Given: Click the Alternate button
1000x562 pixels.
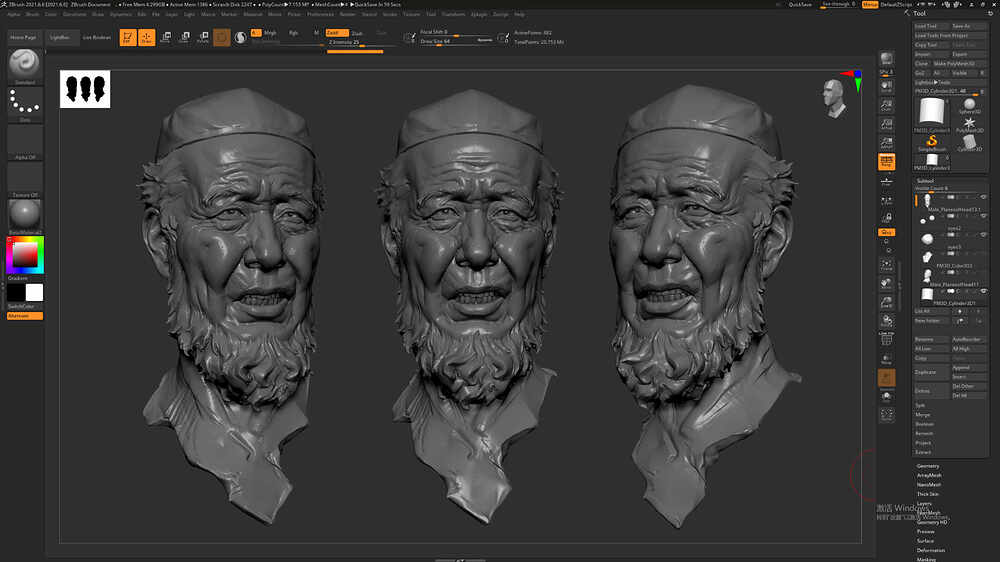Looking at the screenshot, I should tap(25, 316).
